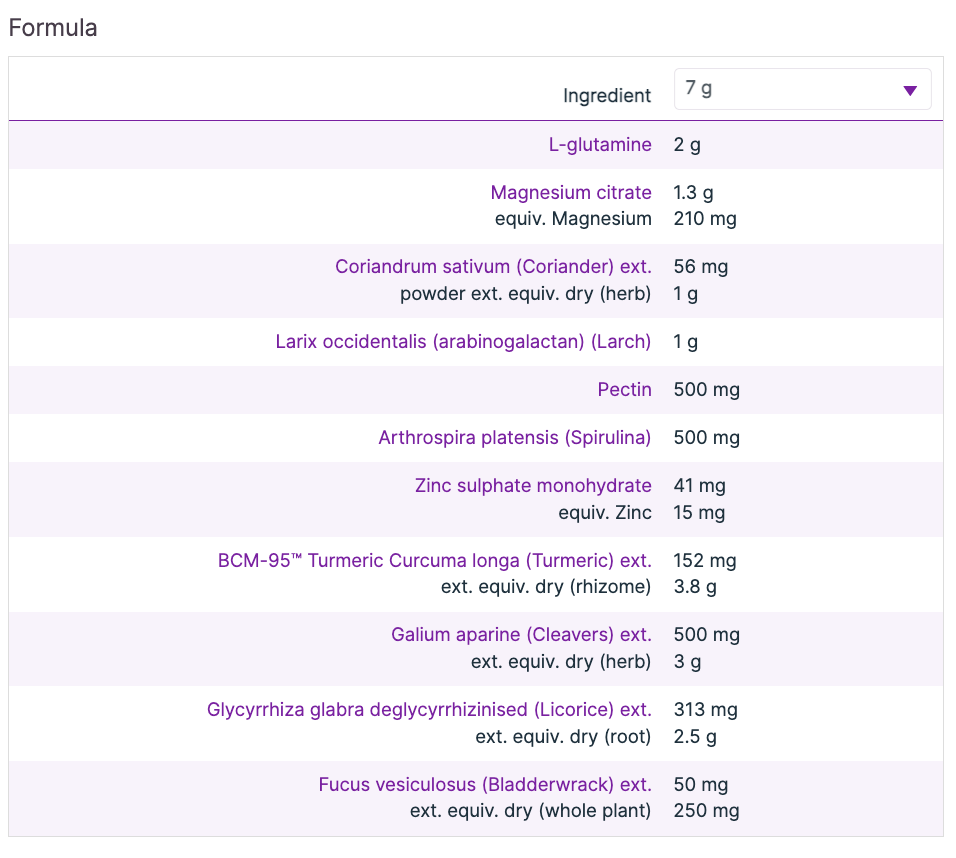
Task: Click the 3.8 g turmeric rhizome value
Action: [x=695, y=588]
